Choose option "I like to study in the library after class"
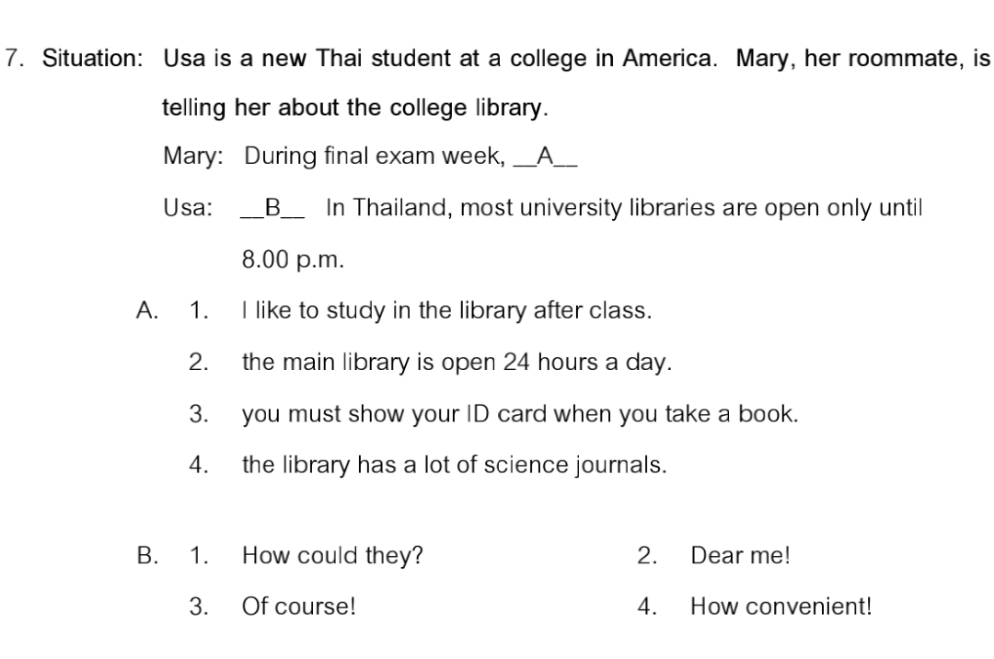Viewport: 994px width, 659px height. click(x=447, y=310)
